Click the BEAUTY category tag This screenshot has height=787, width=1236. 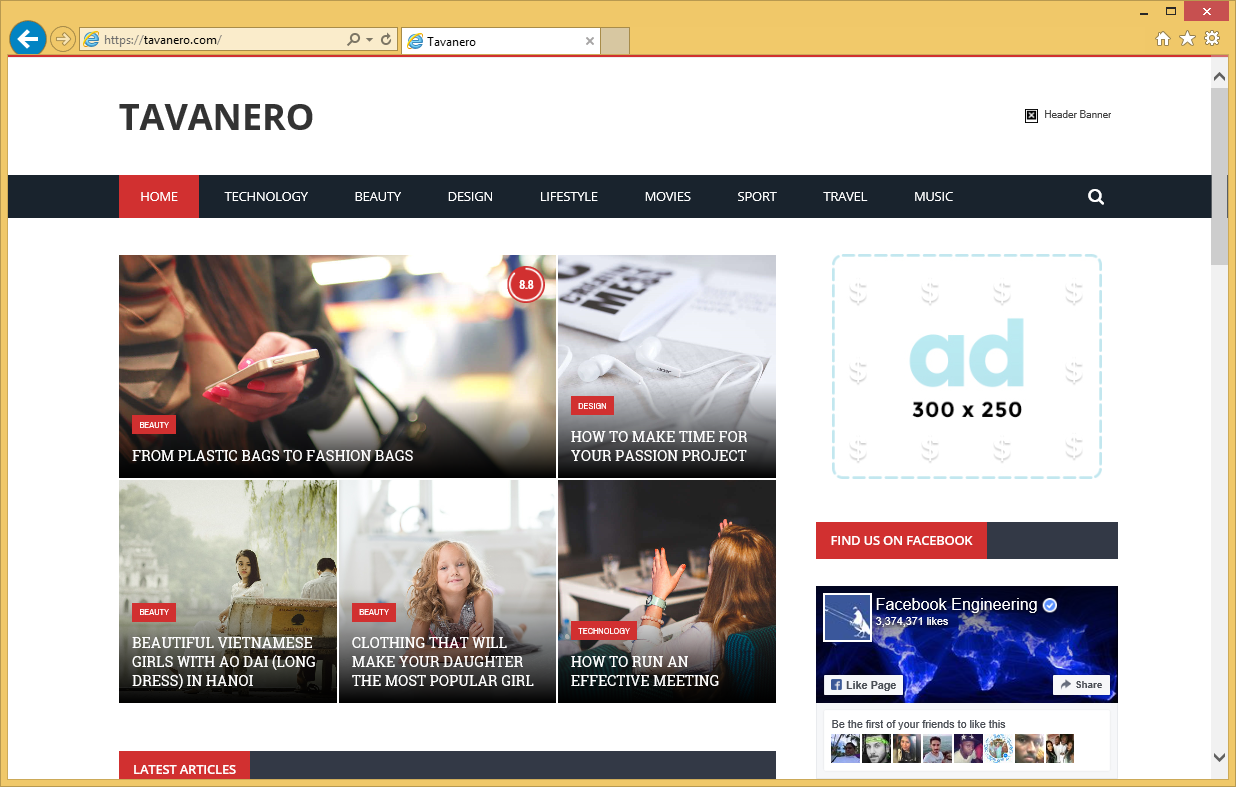153,424
